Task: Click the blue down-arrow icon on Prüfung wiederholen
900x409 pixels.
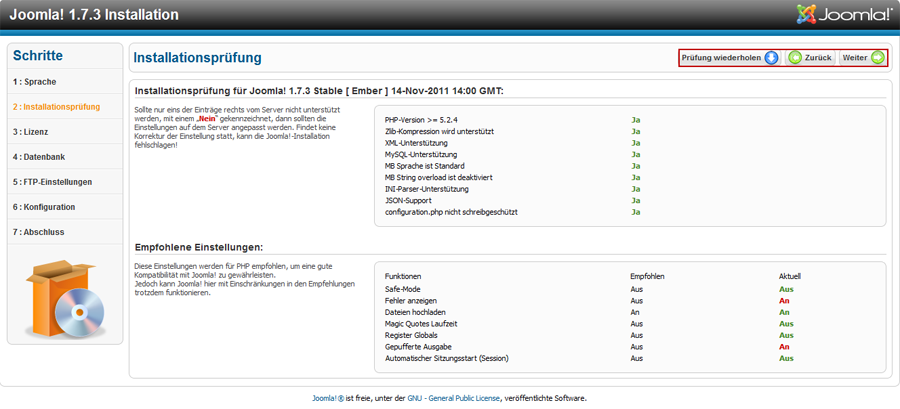Action: pos(771,58)
